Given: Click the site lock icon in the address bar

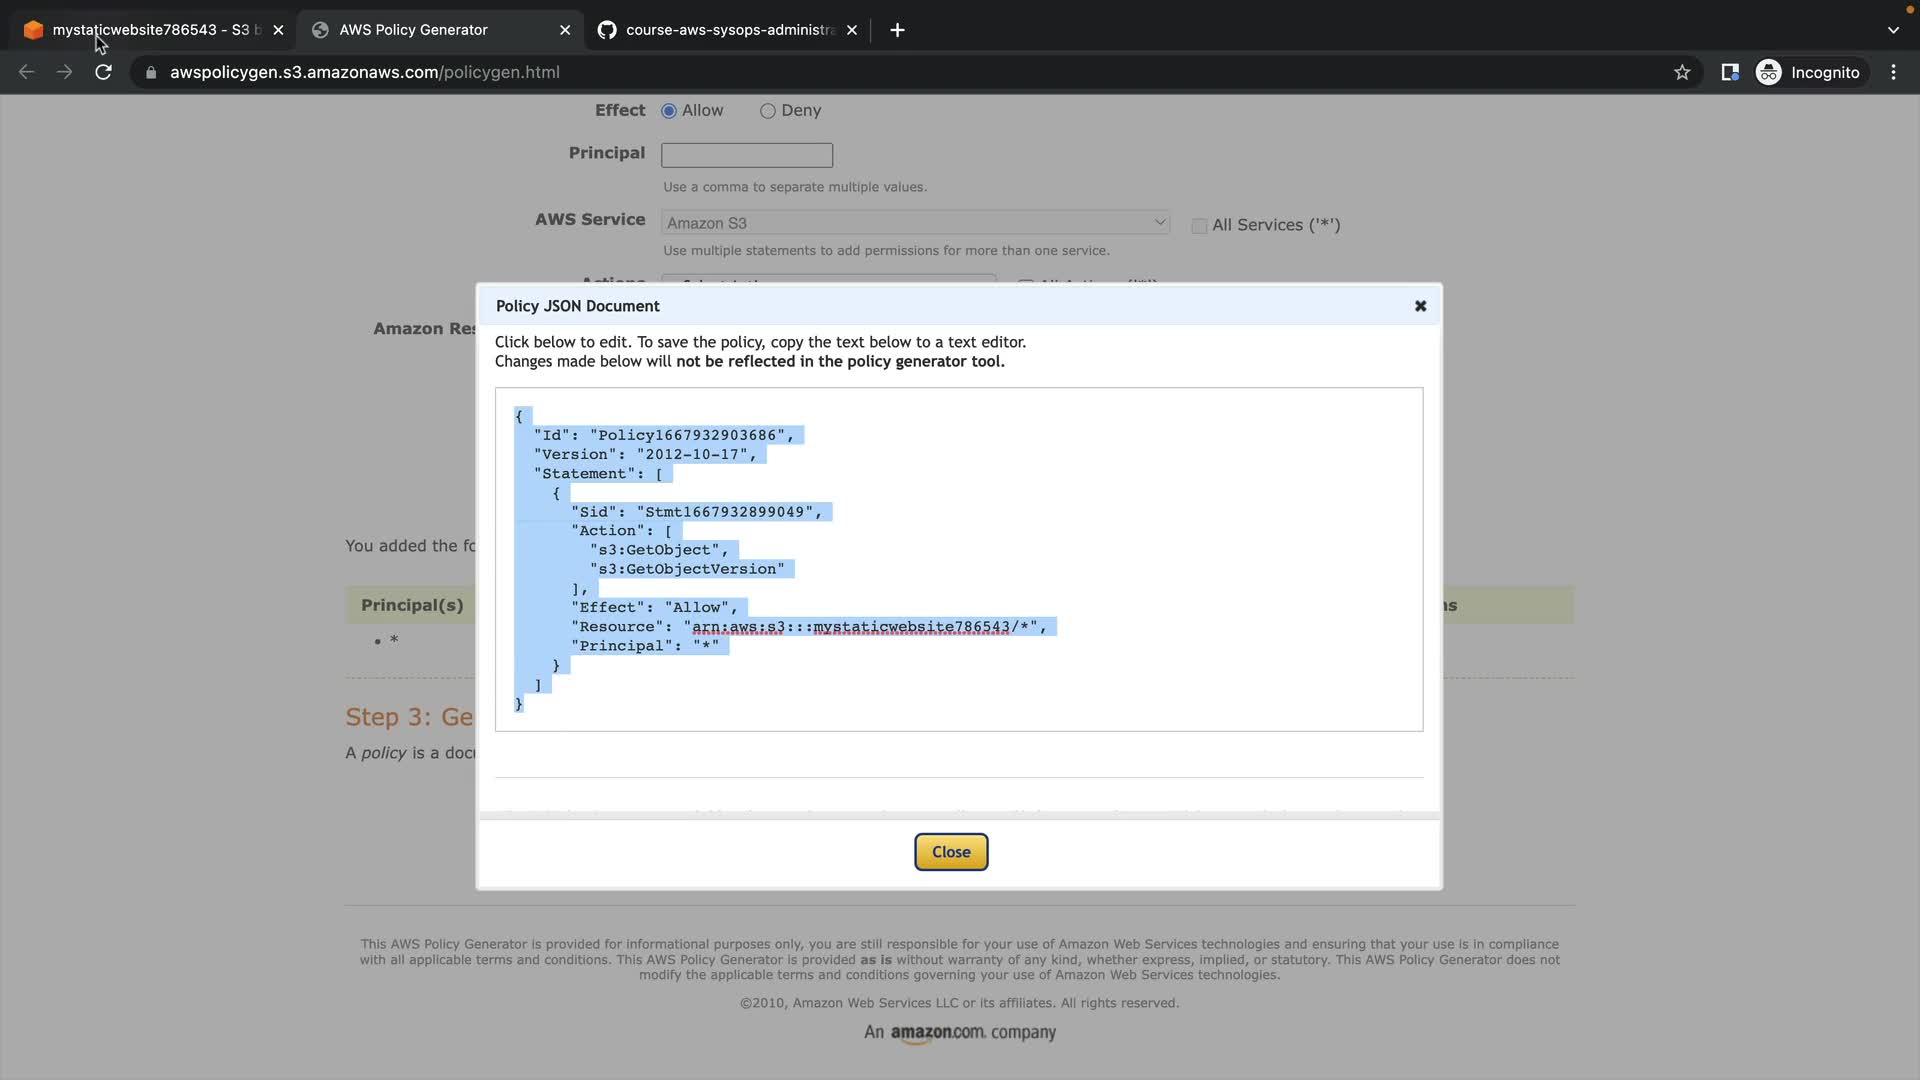Looking at the screenshot, I should coord(151,72).
